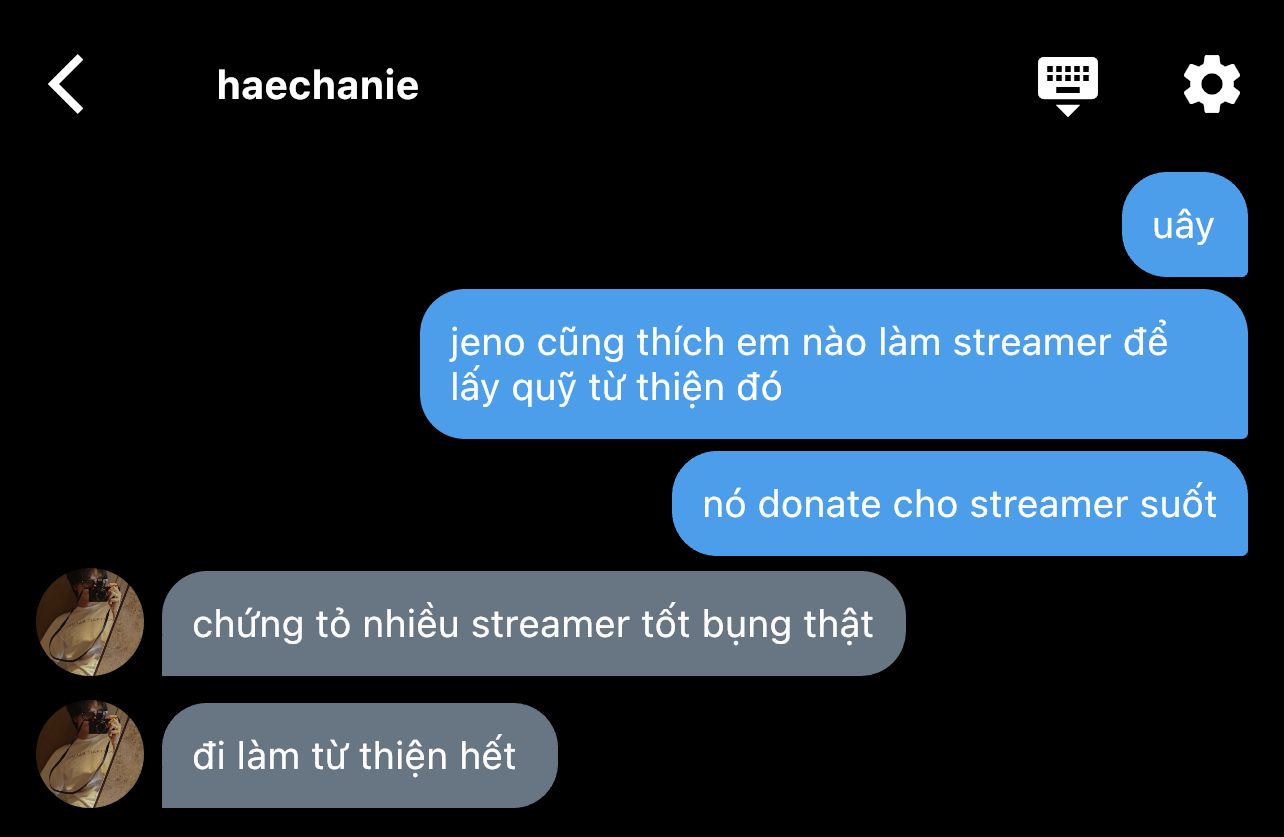Select the 'đi làm từ thiện hết' bubble
The width and height of the screenshot is (1284, 837).
coord(359,755)
